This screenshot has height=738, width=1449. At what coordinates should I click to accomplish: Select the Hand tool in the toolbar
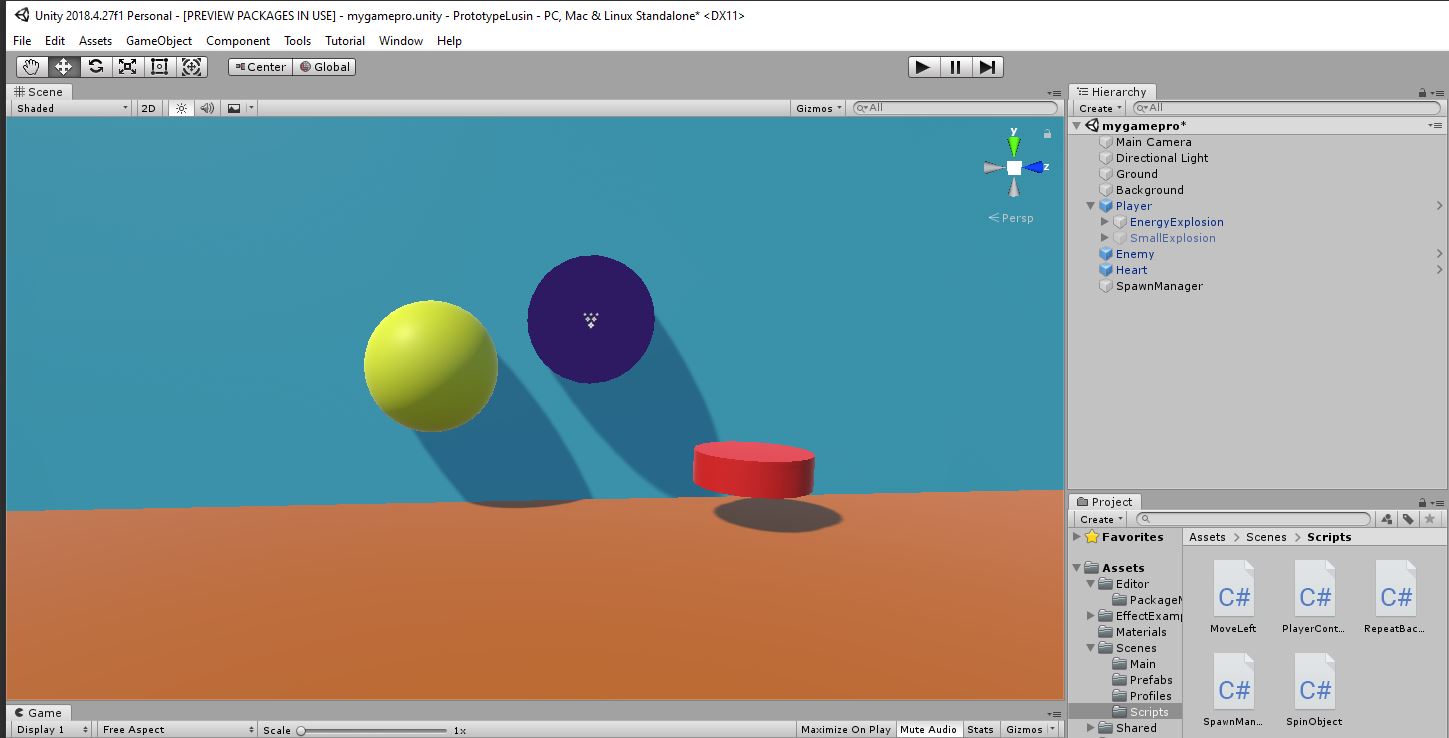[31, 66]
